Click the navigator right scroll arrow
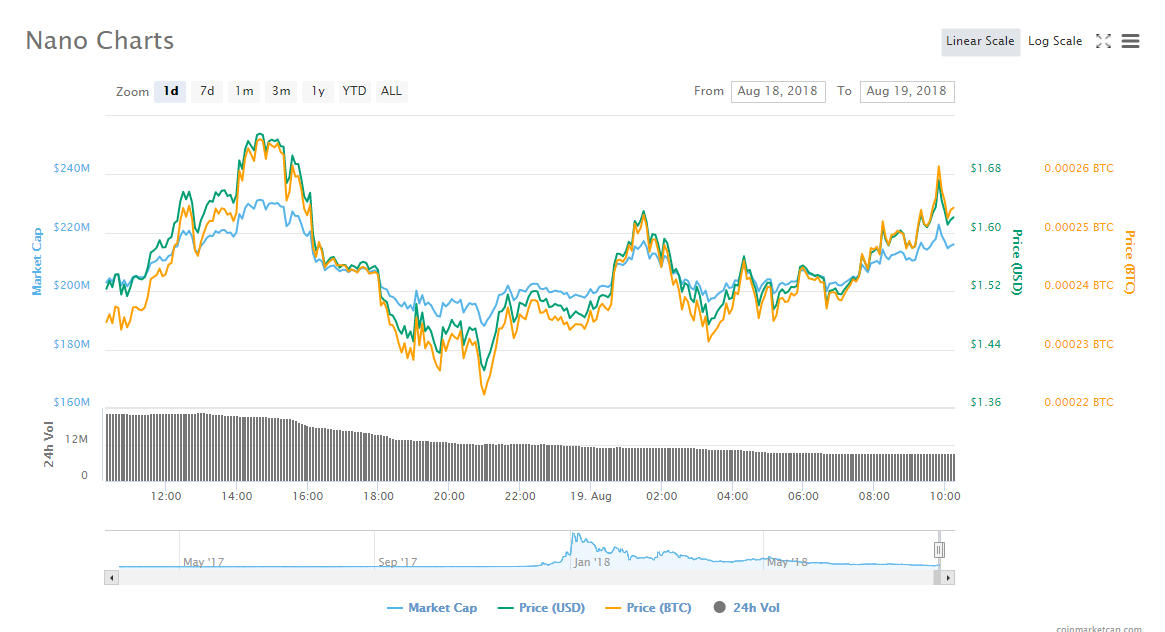Screen dimensions: 1165x632 pos(948,578)
